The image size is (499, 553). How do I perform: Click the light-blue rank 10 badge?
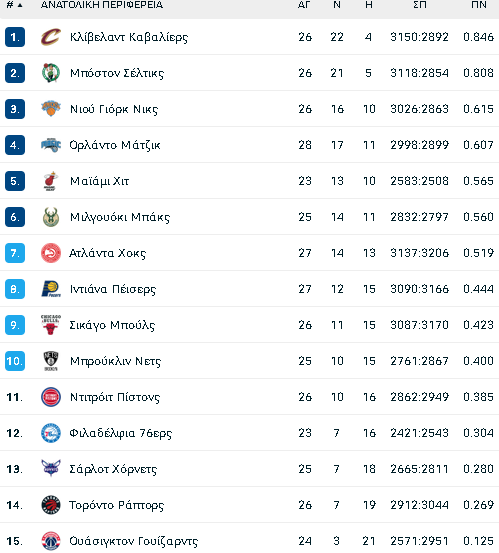coord(15,361)
